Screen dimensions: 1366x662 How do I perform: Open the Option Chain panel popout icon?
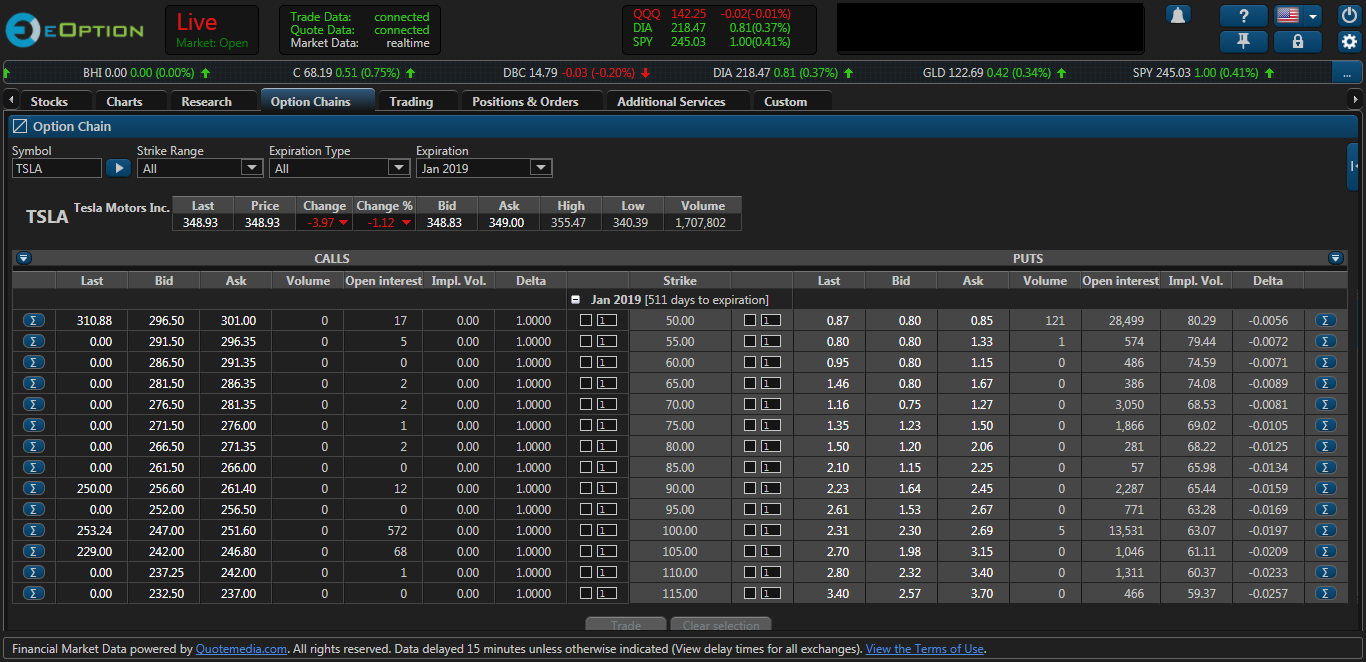point(20,127)
